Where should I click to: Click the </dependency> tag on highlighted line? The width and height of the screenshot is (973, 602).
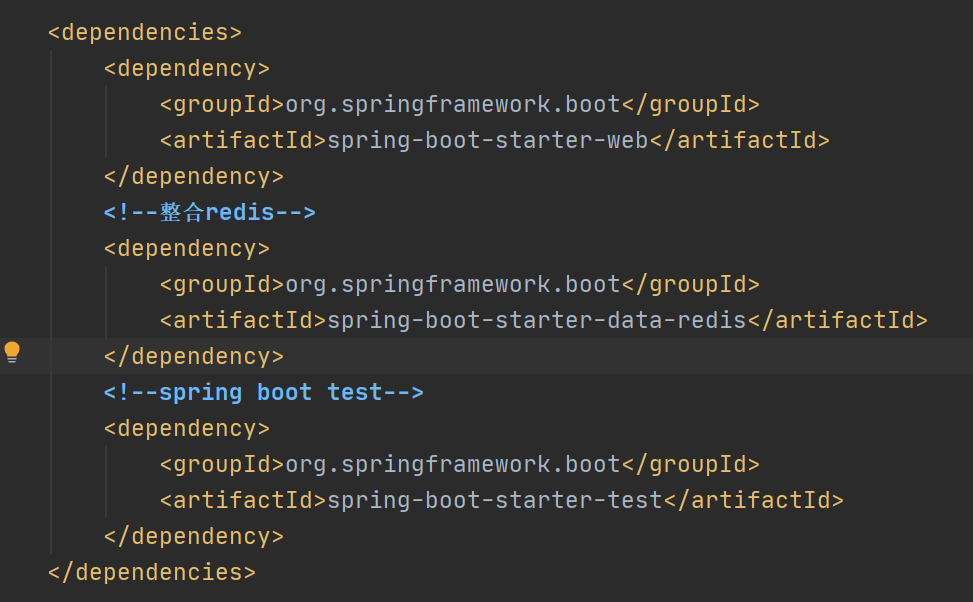(x=194, y=356)
